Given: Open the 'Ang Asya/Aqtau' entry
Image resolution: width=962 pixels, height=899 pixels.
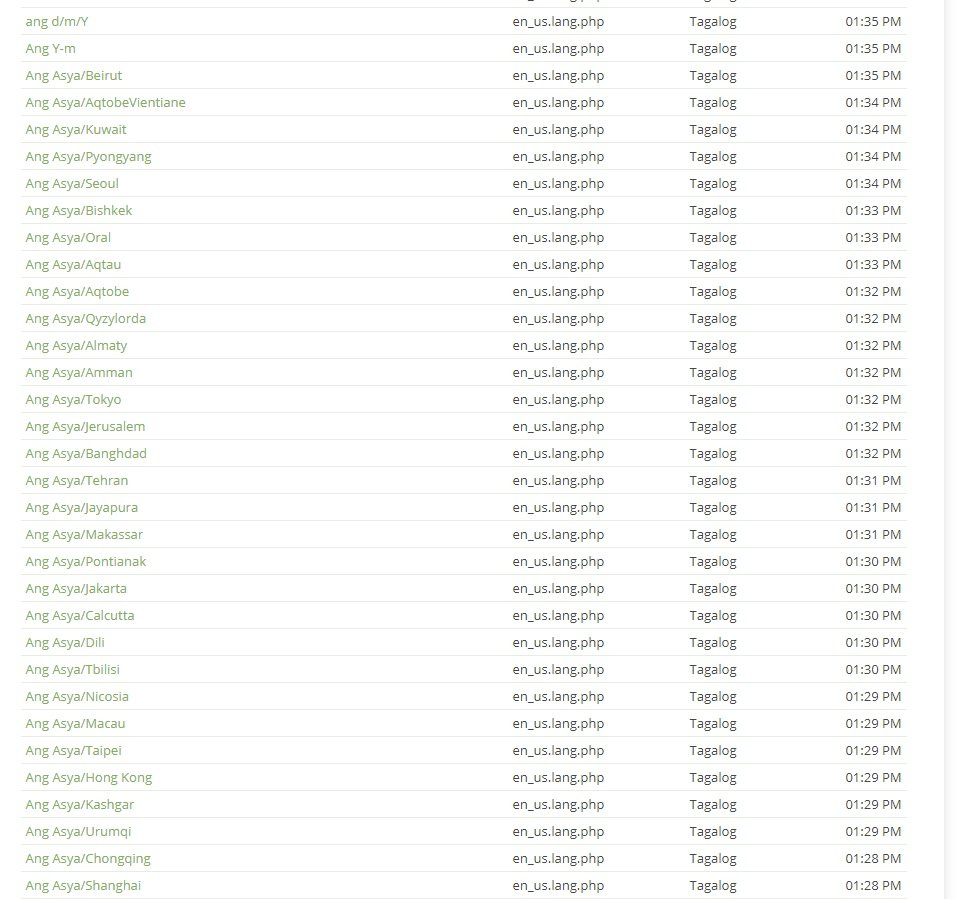Looking at the screenshot, I should [x=73, y=264].
